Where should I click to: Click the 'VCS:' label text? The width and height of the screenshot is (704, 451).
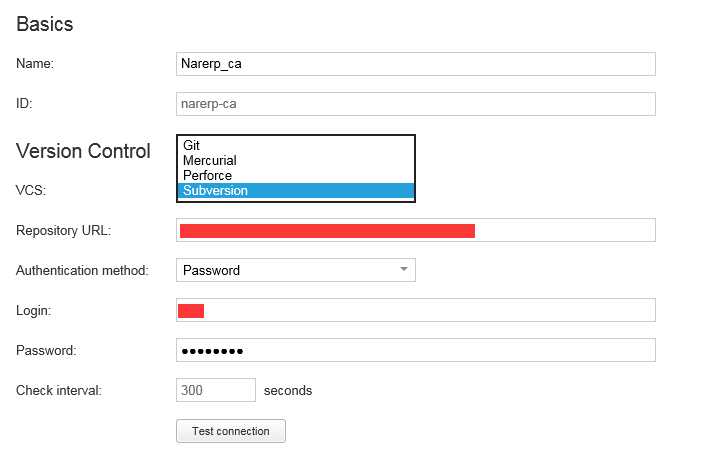[31, 190]
